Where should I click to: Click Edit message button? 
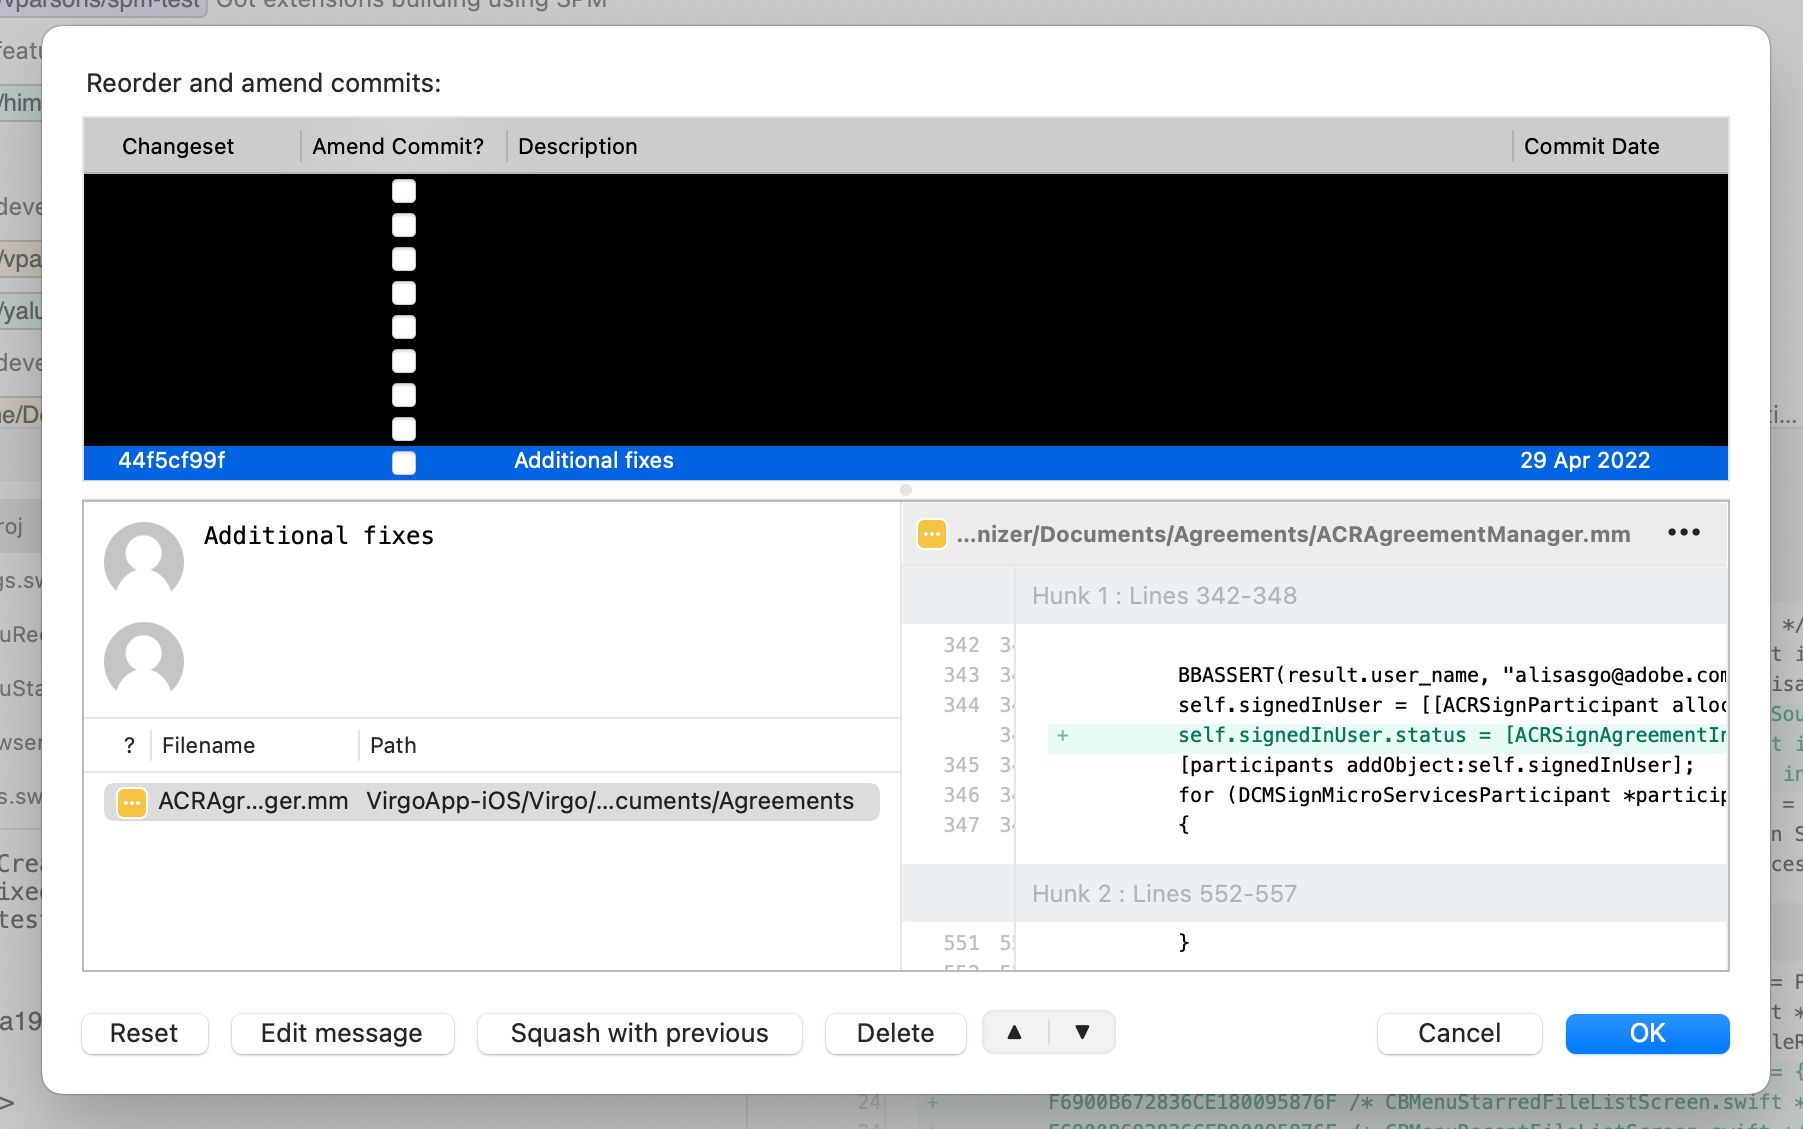click(x=342, y=1033)
